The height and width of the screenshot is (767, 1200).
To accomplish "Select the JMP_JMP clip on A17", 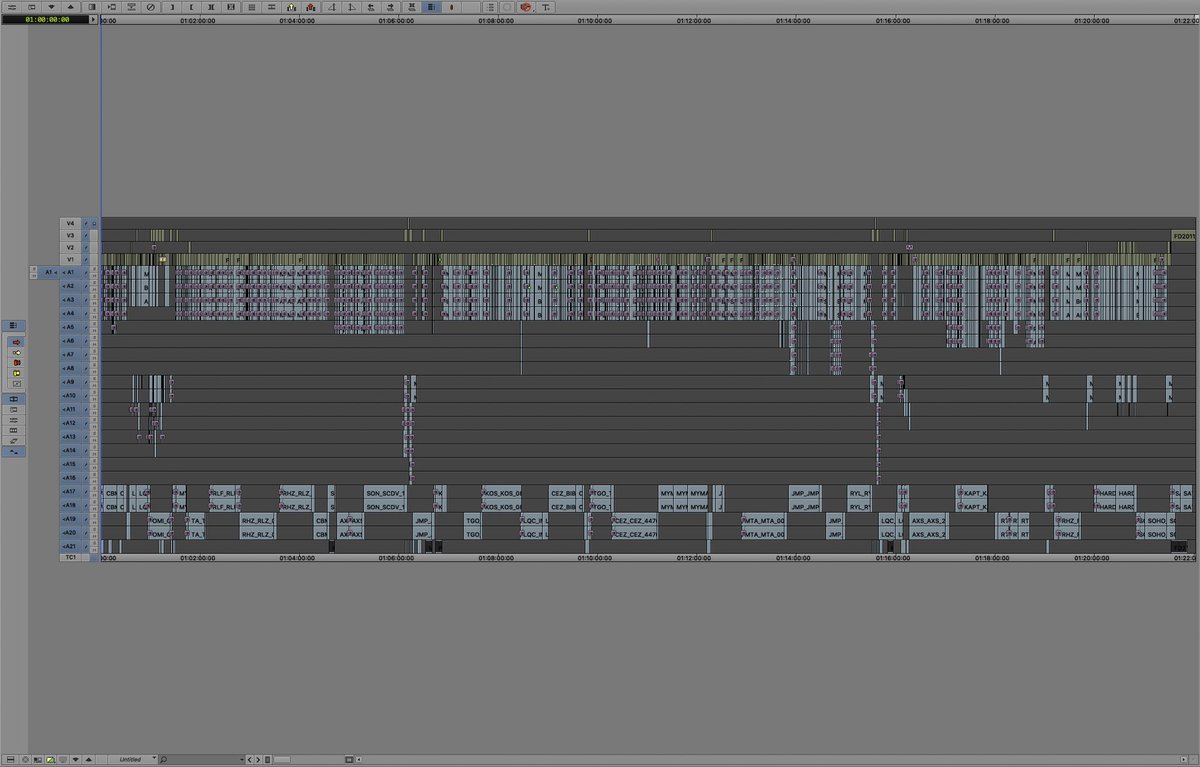I will point(805,493).
